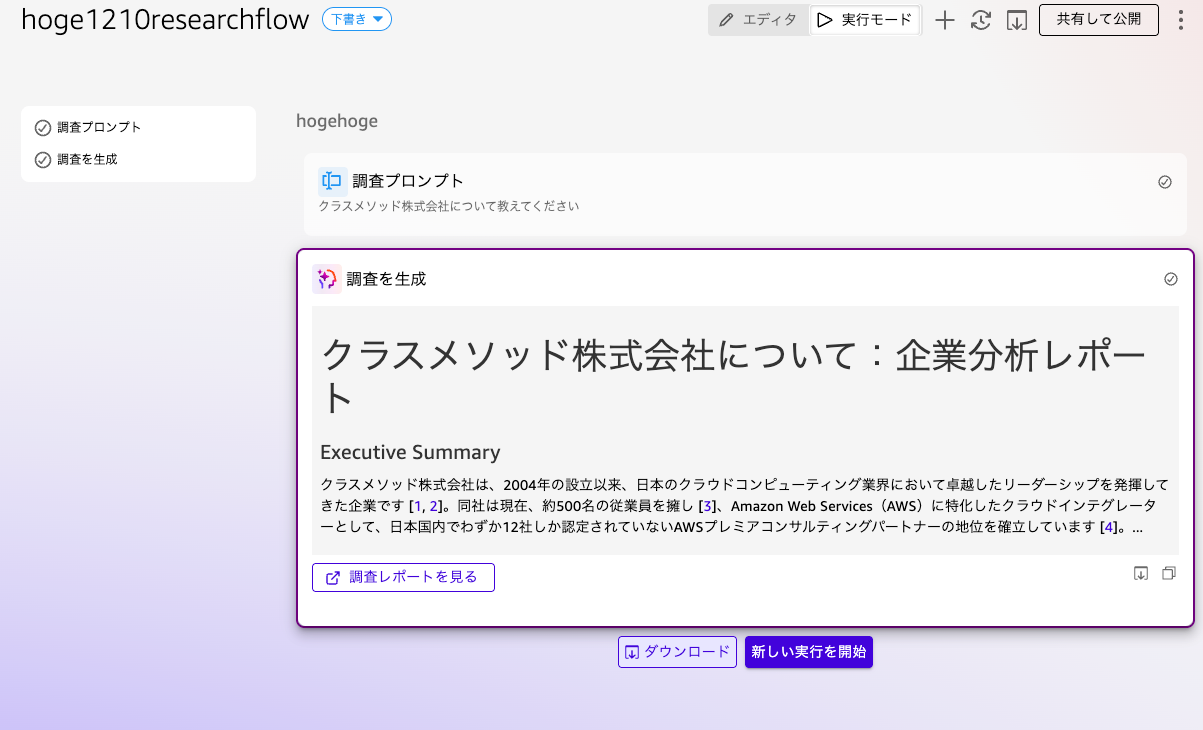
Task: Click the checkmark beside 調査プロンプト in the sidebar
Action: point(42,127)
